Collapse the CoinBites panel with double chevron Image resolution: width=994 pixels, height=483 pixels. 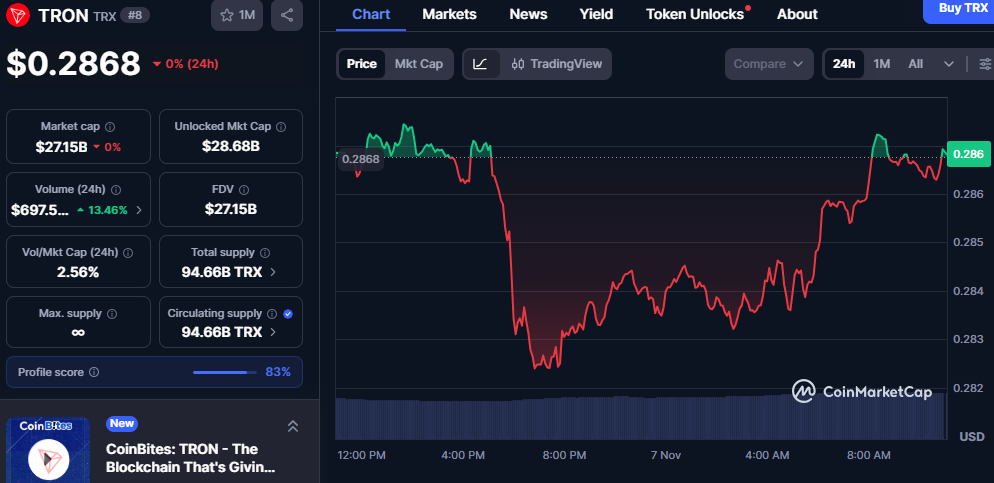click(292, 427)
